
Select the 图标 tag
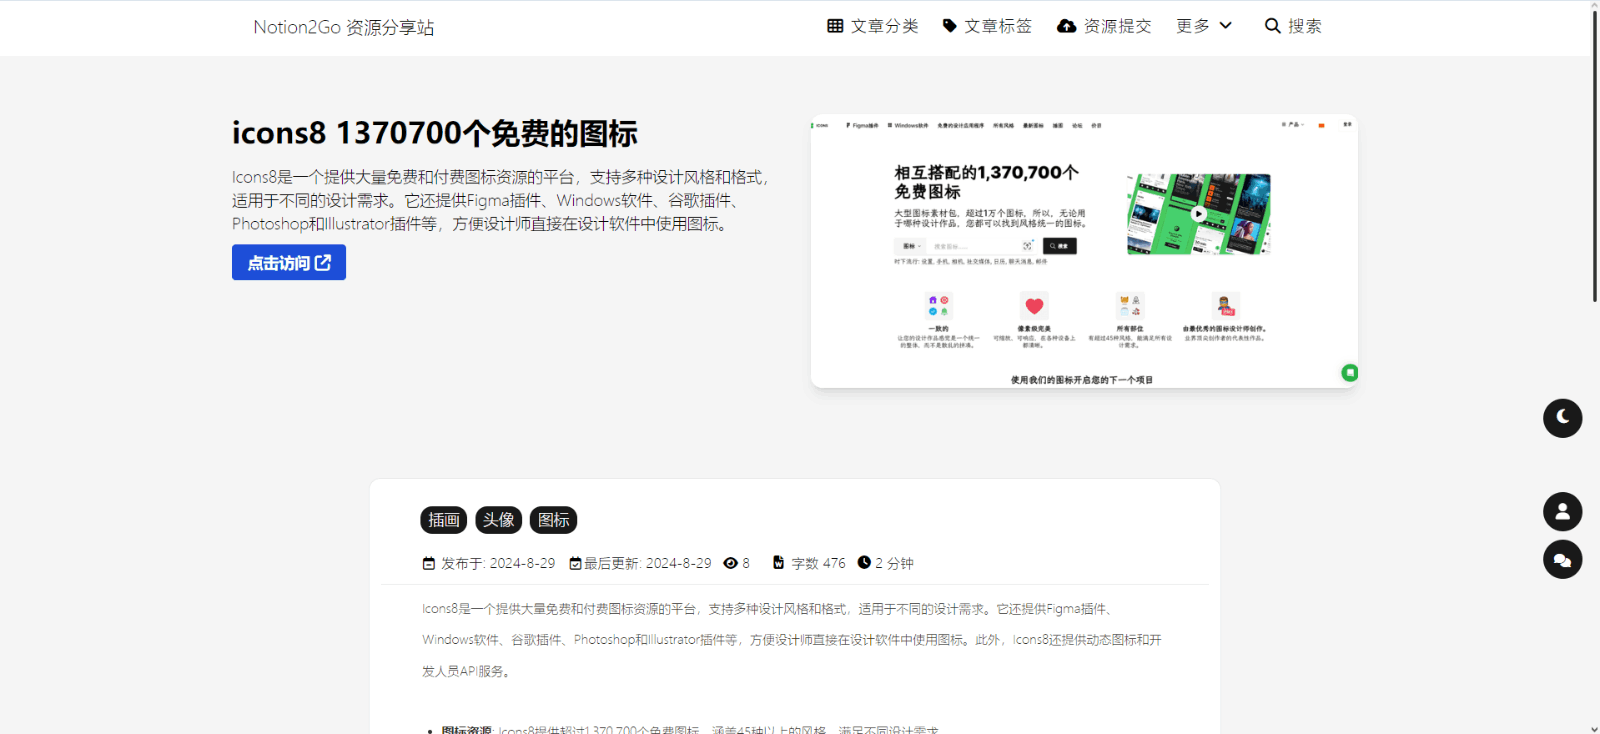click(553, 520)
